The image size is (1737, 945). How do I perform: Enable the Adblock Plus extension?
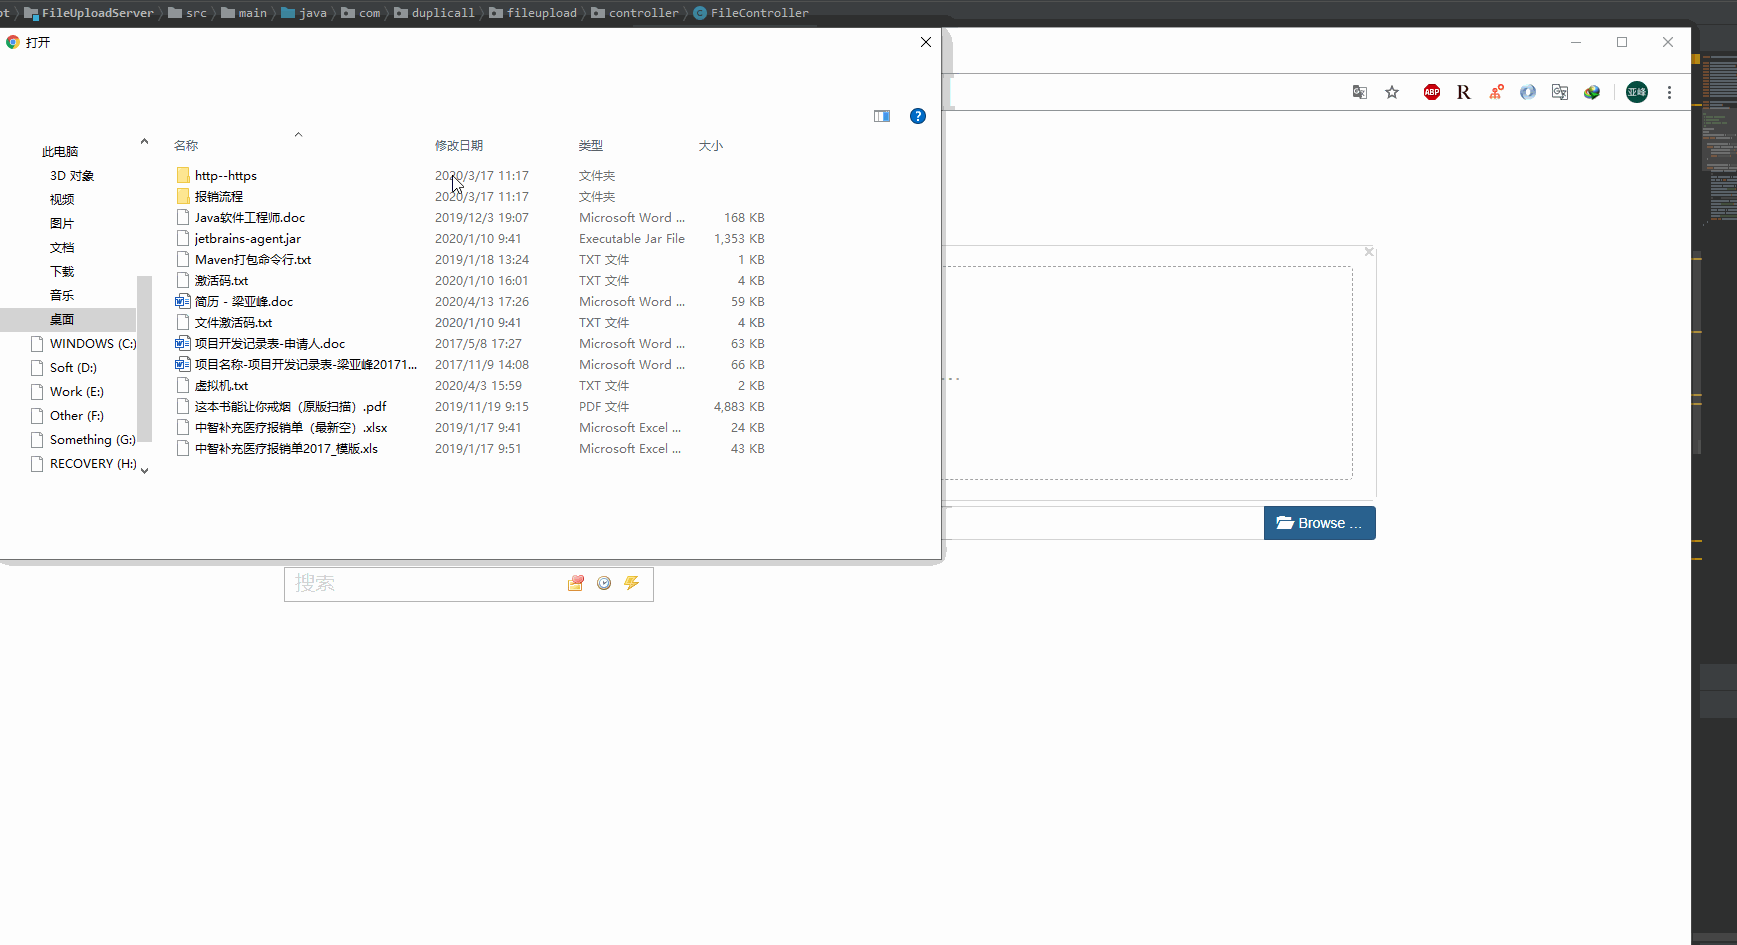[x=1431, y=92]
